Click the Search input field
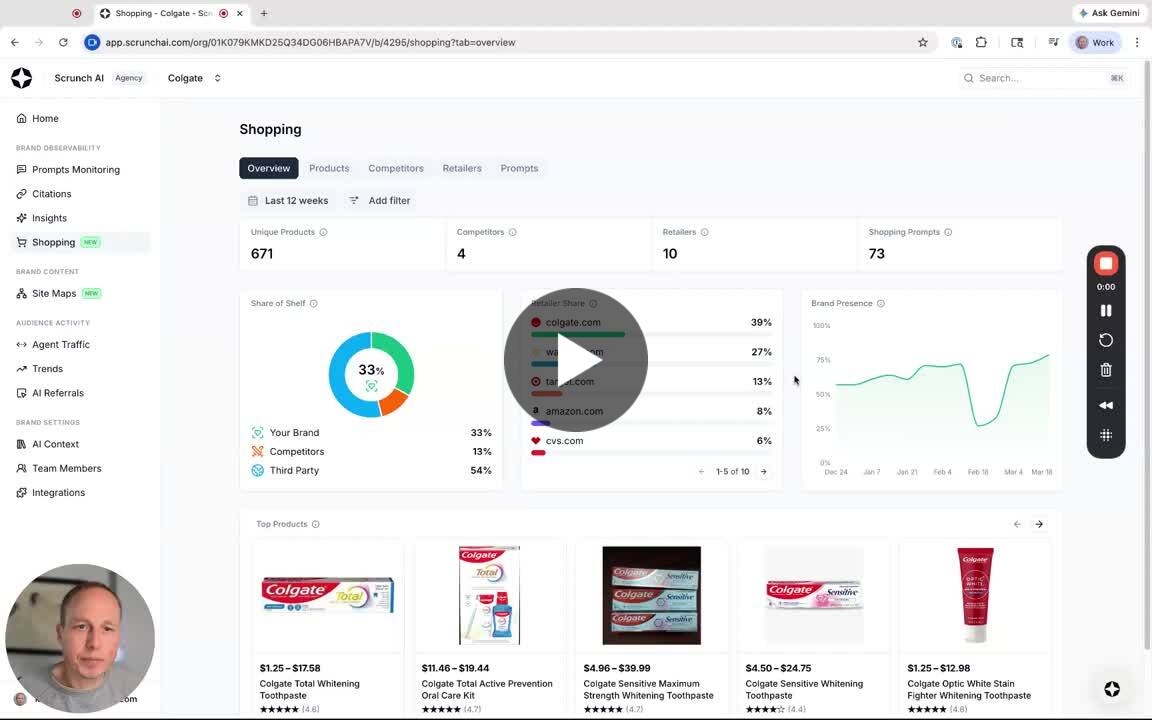Viewport: 1152px width, 720px height. (1040, 78)
